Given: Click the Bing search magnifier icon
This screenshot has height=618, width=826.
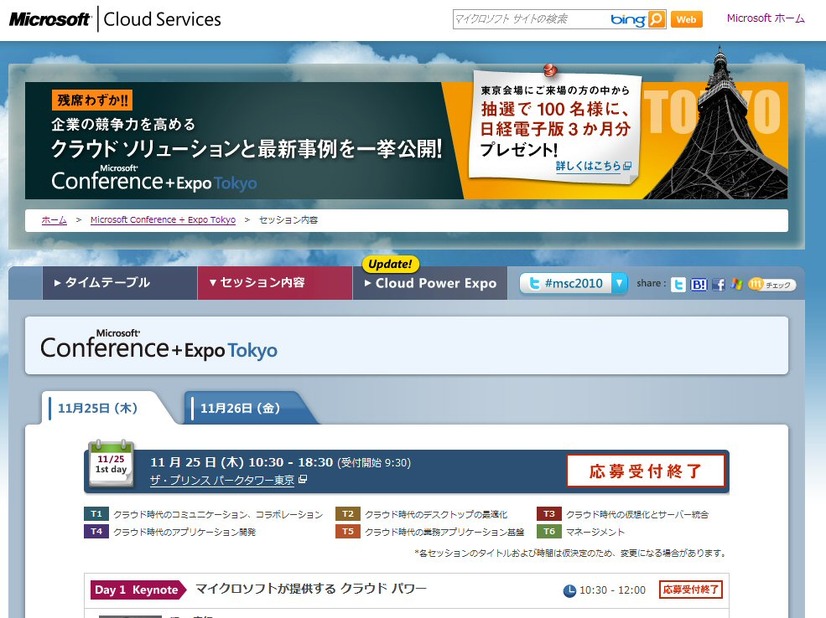Looking at the screenshot, I should pos(656,19).
